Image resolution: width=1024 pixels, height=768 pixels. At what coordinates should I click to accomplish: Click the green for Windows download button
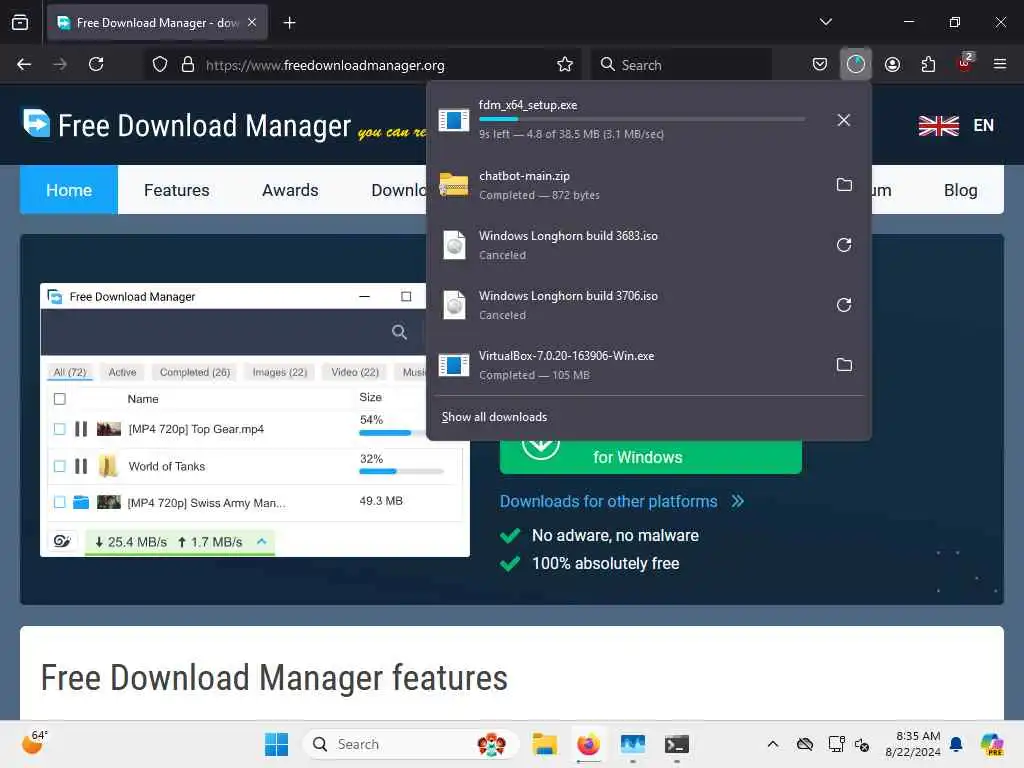(x=650, y=456)
